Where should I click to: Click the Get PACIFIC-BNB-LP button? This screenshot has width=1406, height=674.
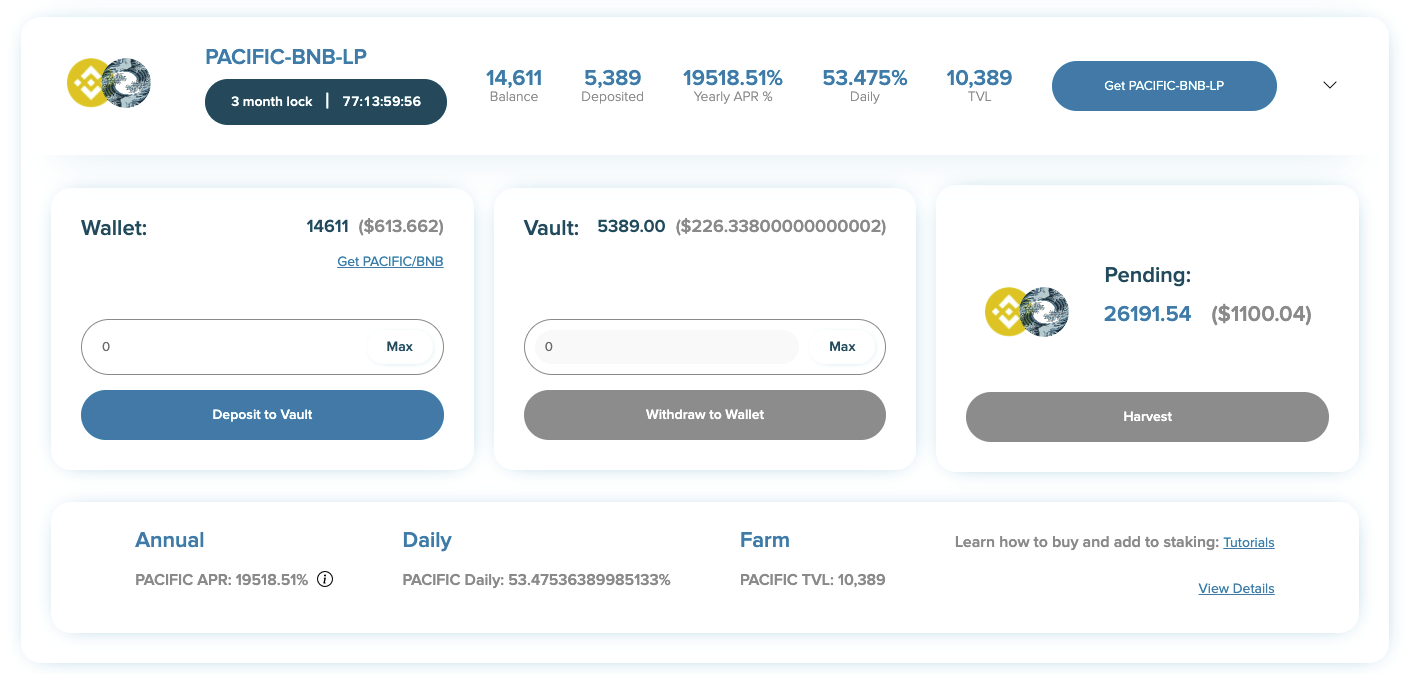coord(1164,86)
